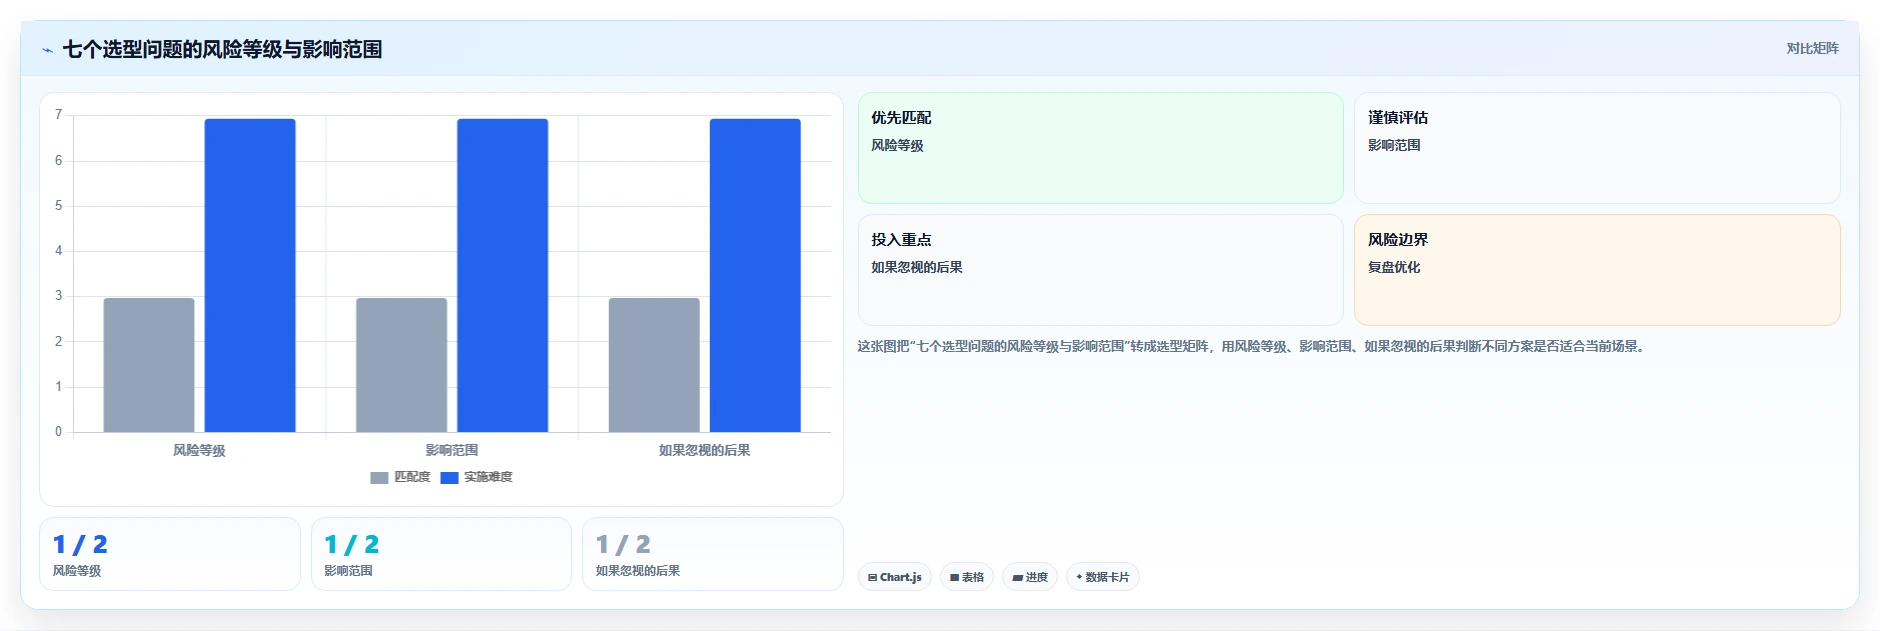This screenshot has height=631, width=1880.
Task: Click the 对比矩阵 label in the header
Action: tap(1812, 48)
